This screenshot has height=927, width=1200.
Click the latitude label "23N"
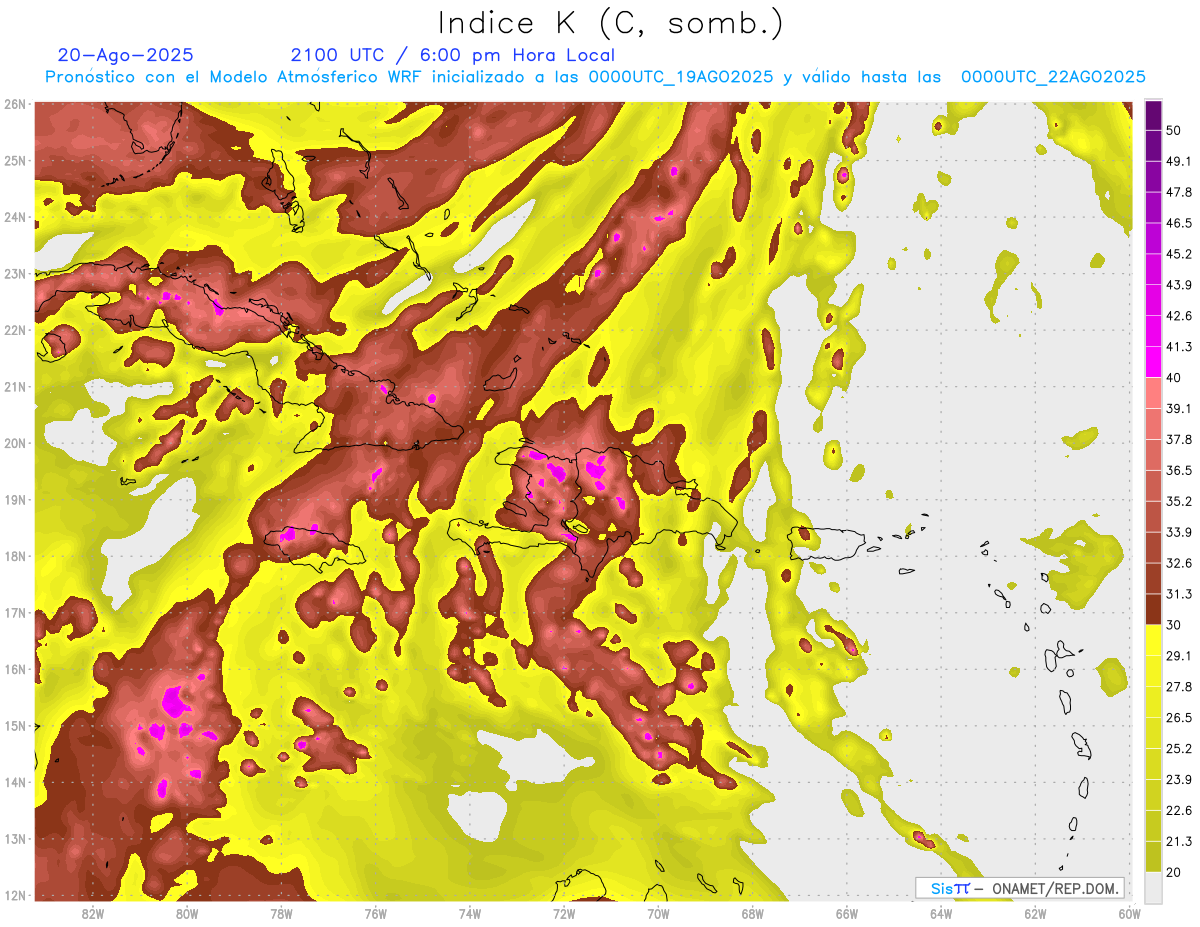15,273
